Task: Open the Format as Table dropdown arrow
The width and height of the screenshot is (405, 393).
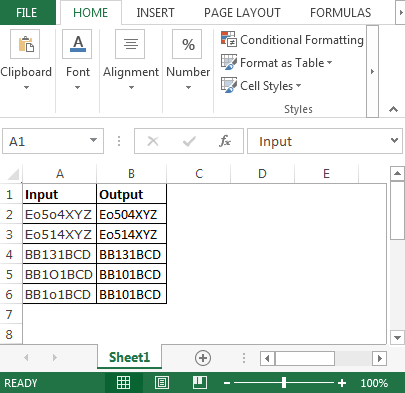Action: point(330,63)
